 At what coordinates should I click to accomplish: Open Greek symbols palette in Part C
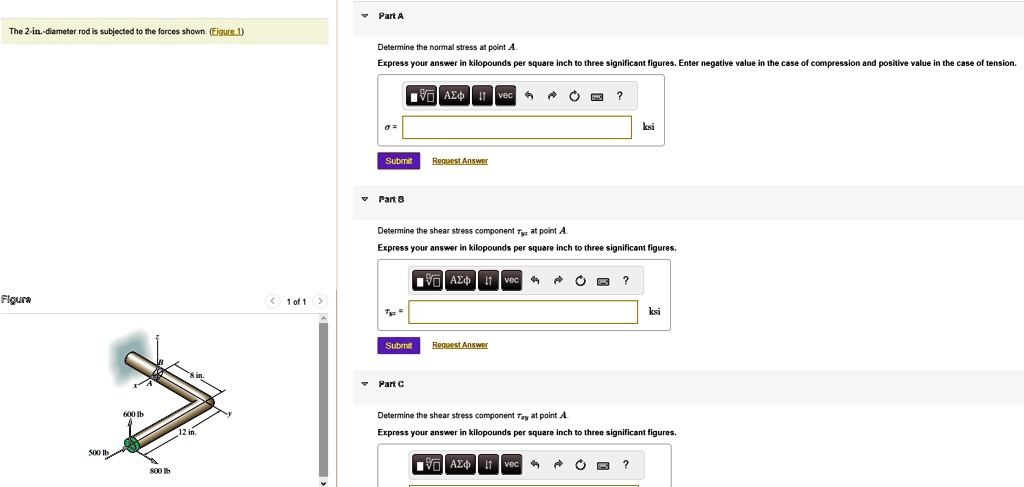(x=460, y=465)
